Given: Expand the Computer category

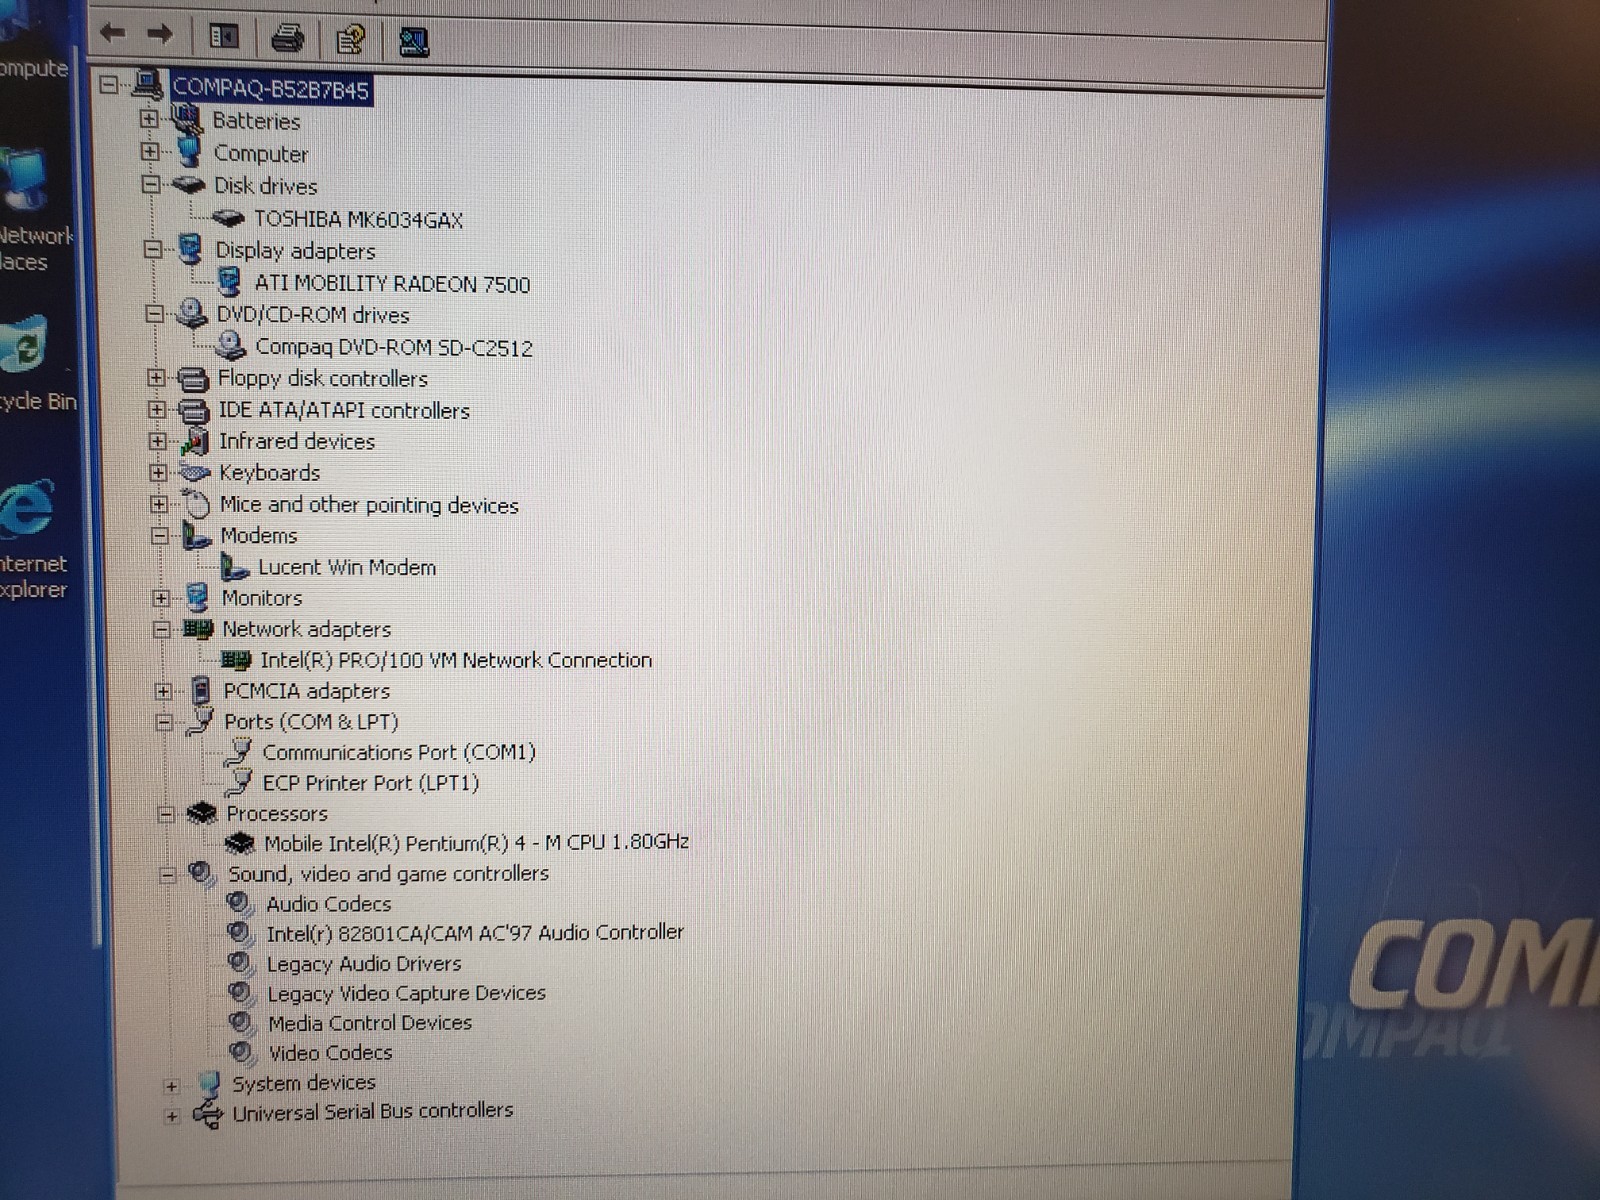Looking at the screenshot, I should [150, 152].
